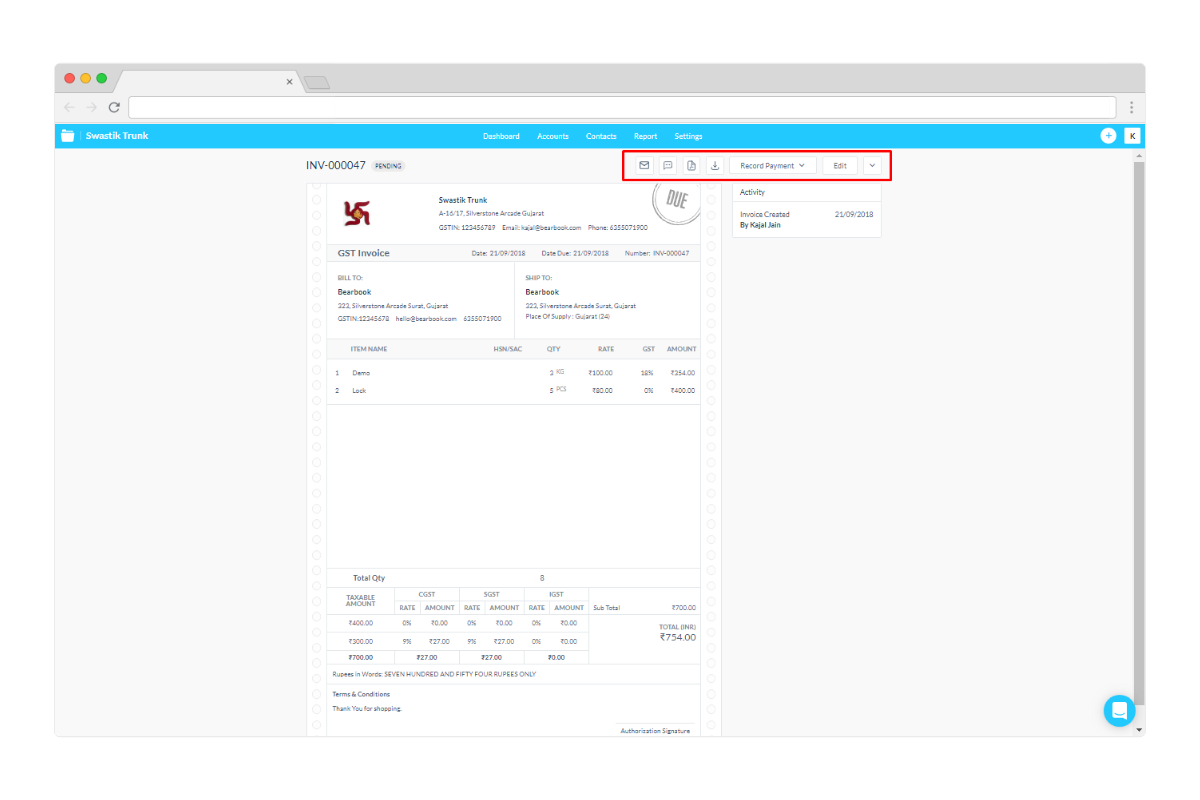This screenshot has width=1200, height=800.
Task: Click the Swastik Trunk folder icon
Action: click(68, 136)
